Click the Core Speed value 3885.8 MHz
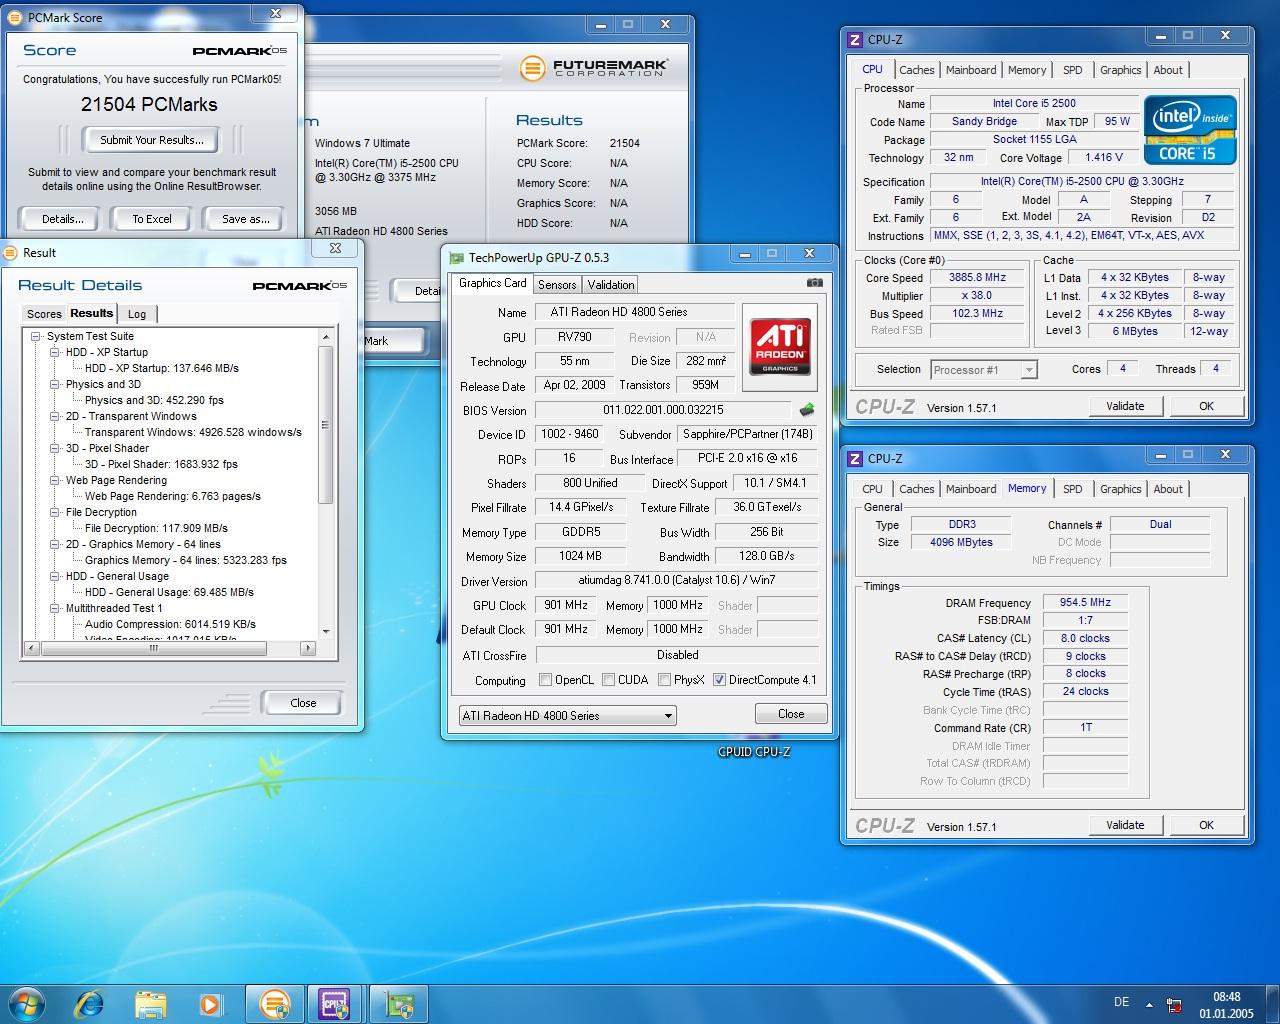The width and height of the screenshot is (1280, 1024). click(x=977, y=277)
